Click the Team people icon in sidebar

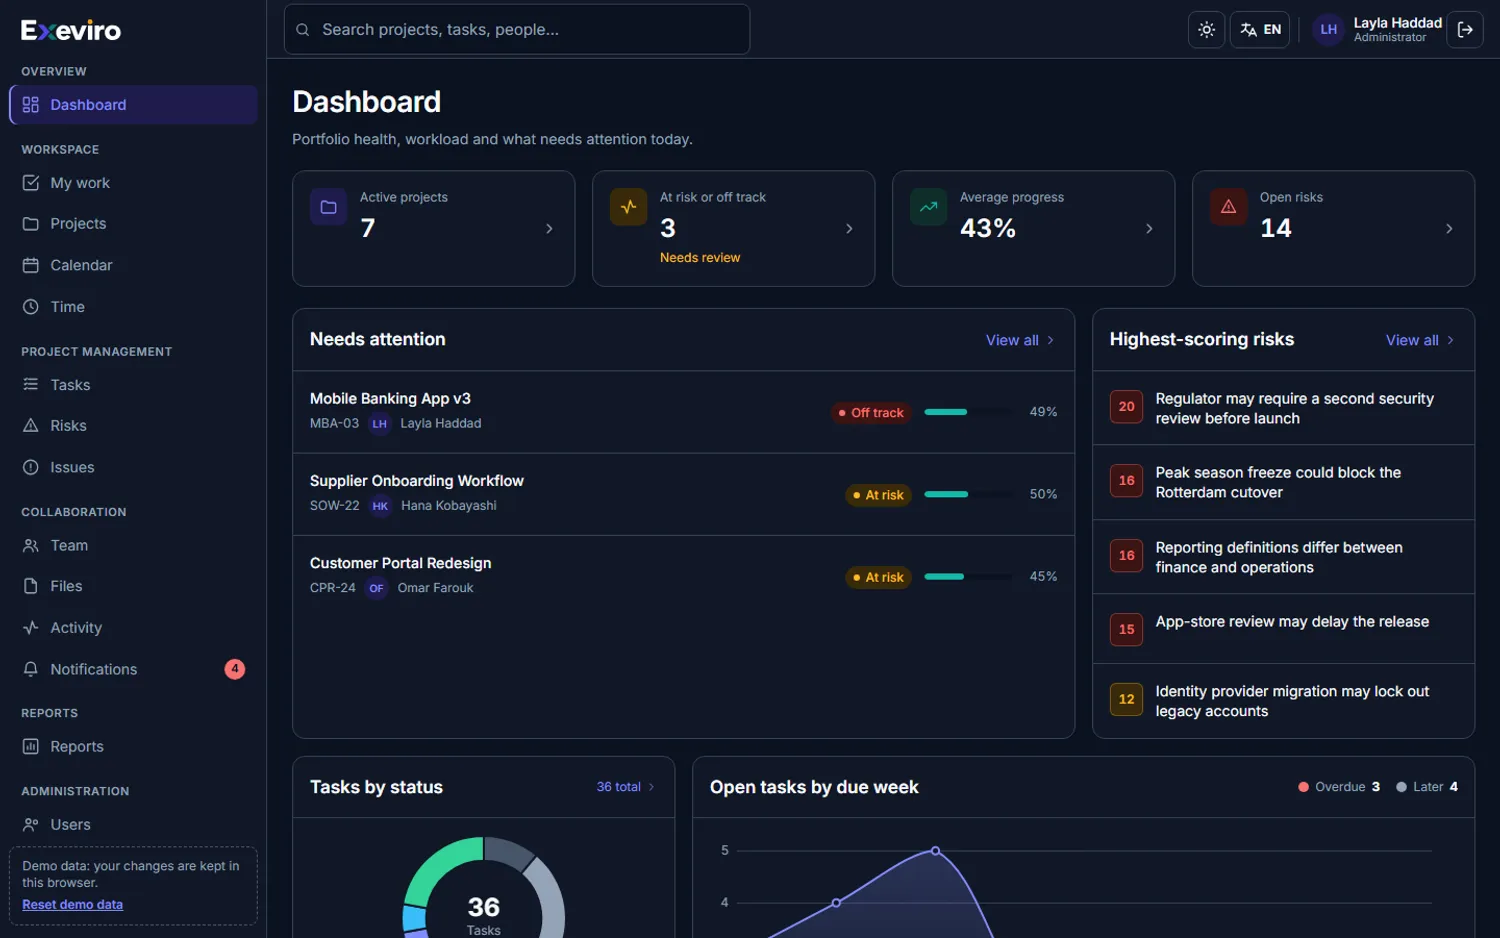click(x=31, y=545)
